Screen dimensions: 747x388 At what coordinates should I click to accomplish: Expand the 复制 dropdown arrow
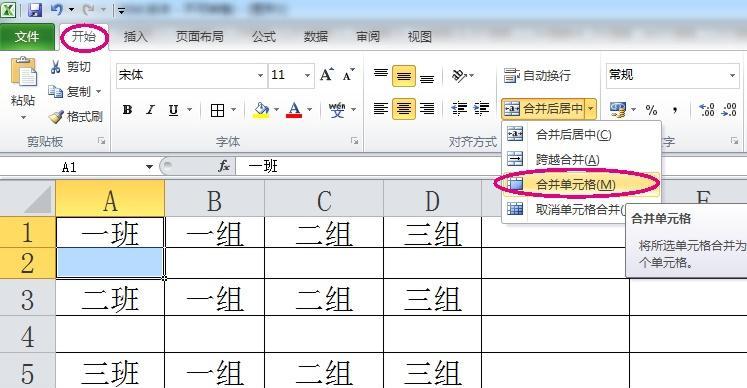(99, 92)
